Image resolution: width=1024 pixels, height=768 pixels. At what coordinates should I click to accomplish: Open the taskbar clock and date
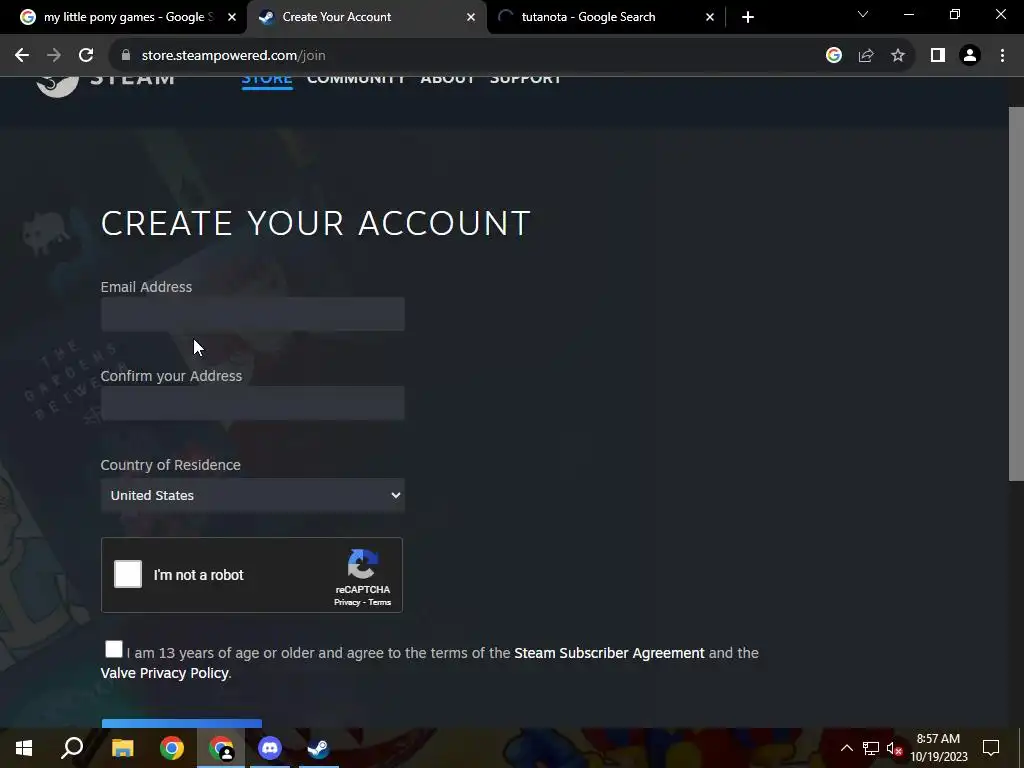(x=938, y=748)
